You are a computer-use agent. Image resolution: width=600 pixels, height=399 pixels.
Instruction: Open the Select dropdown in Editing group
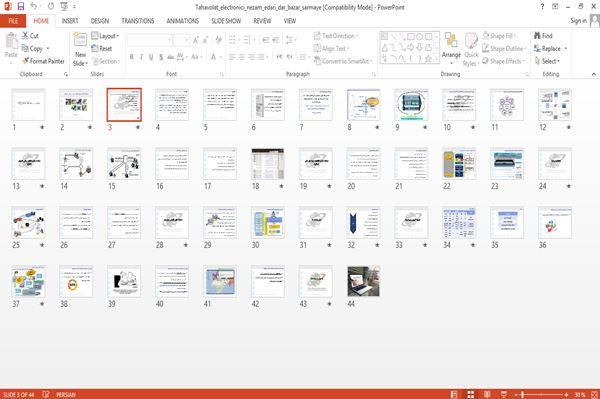pos(547,61)
